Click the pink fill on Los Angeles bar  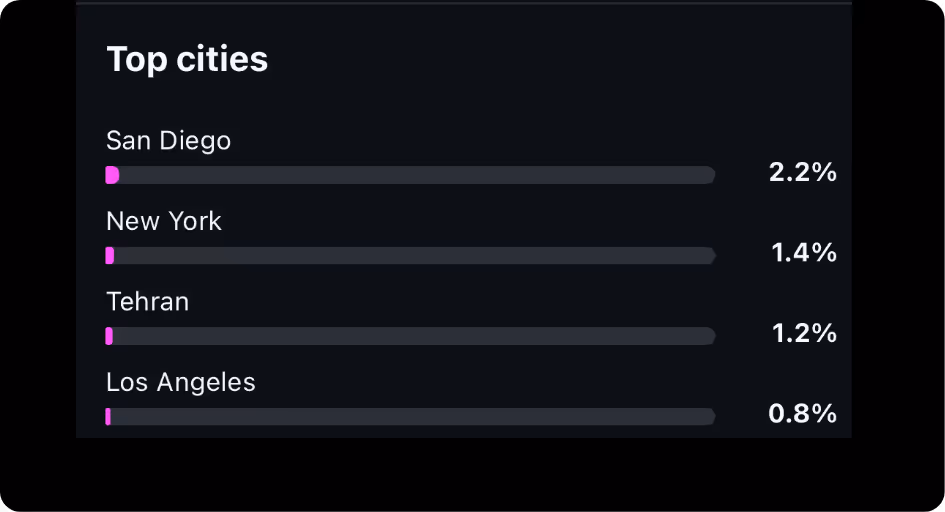point(108,417)
